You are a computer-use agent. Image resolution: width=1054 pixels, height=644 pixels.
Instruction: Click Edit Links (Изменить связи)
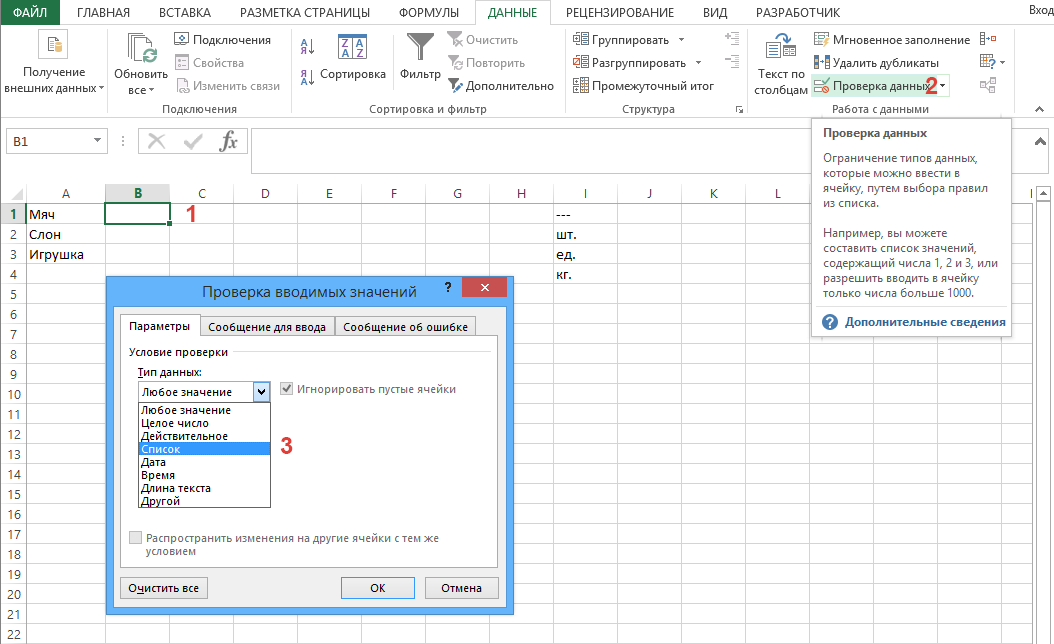[227, 85]
